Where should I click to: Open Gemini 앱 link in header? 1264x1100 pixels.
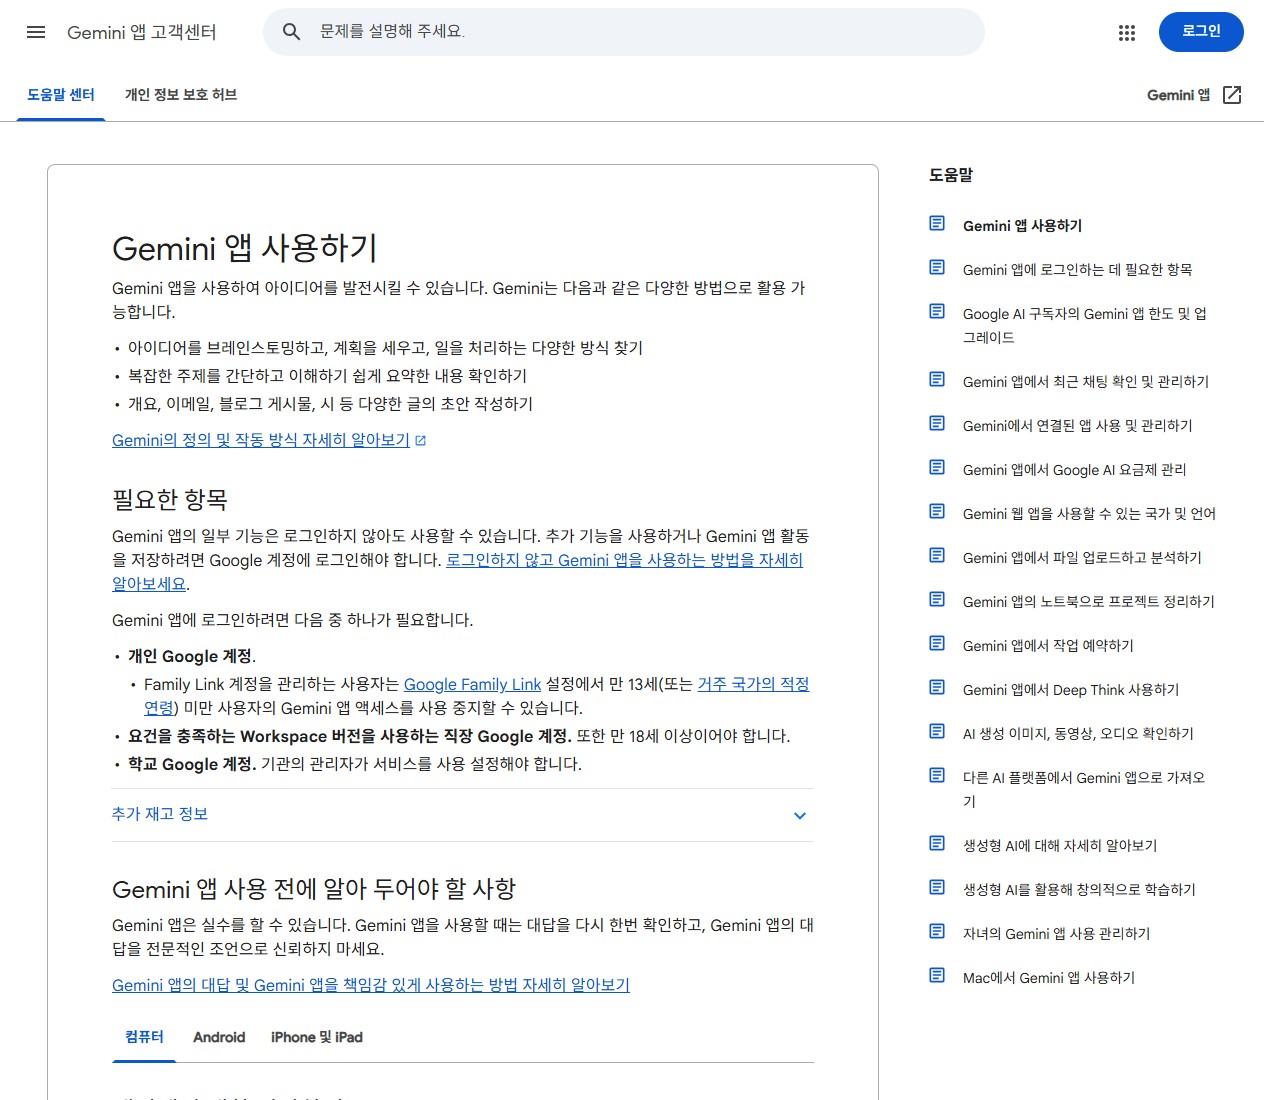(1178, 95)
